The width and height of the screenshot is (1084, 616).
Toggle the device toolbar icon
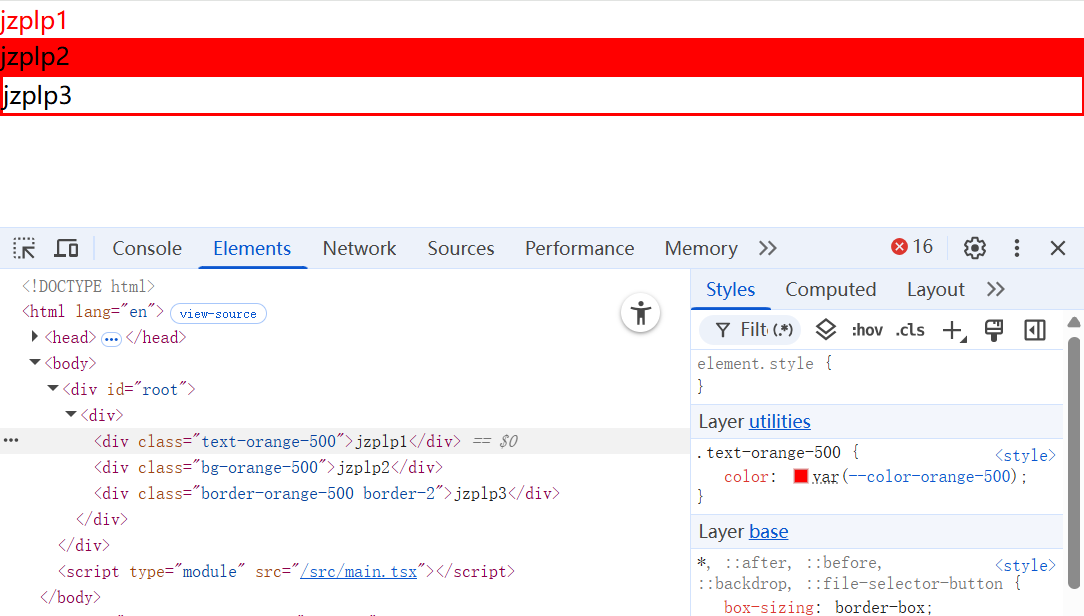[66, 248]
